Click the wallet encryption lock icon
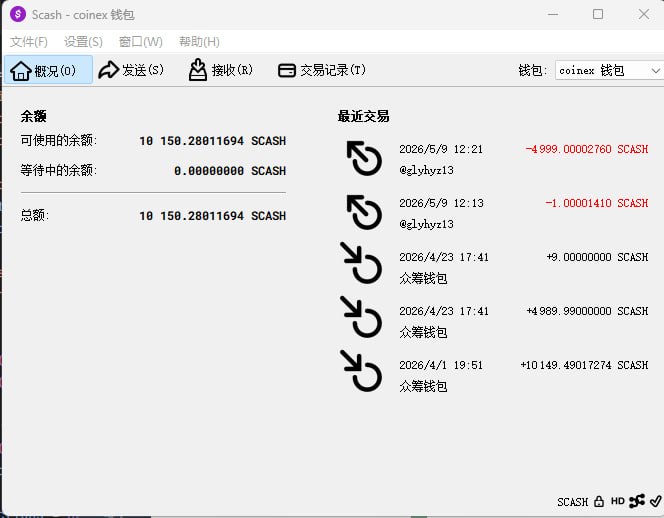 [x=599, y=501]
